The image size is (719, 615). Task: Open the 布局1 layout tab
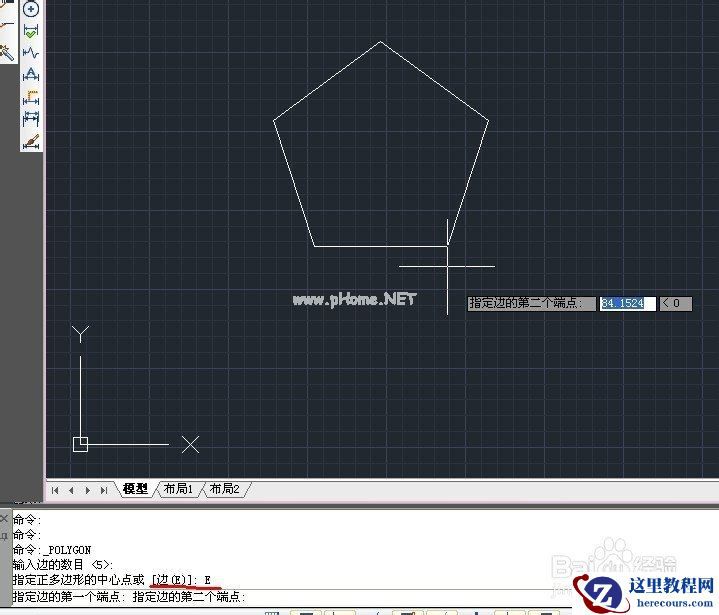tap(178, 489)
